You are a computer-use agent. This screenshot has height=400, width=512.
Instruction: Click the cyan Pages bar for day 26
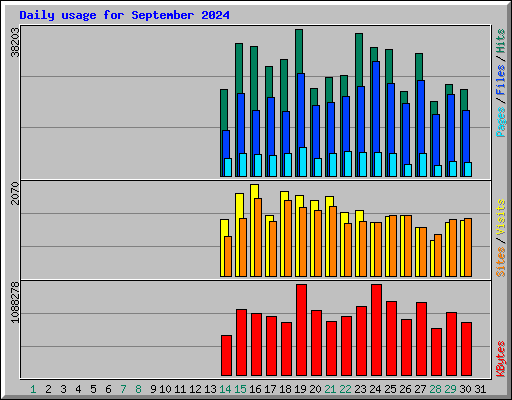408,170
